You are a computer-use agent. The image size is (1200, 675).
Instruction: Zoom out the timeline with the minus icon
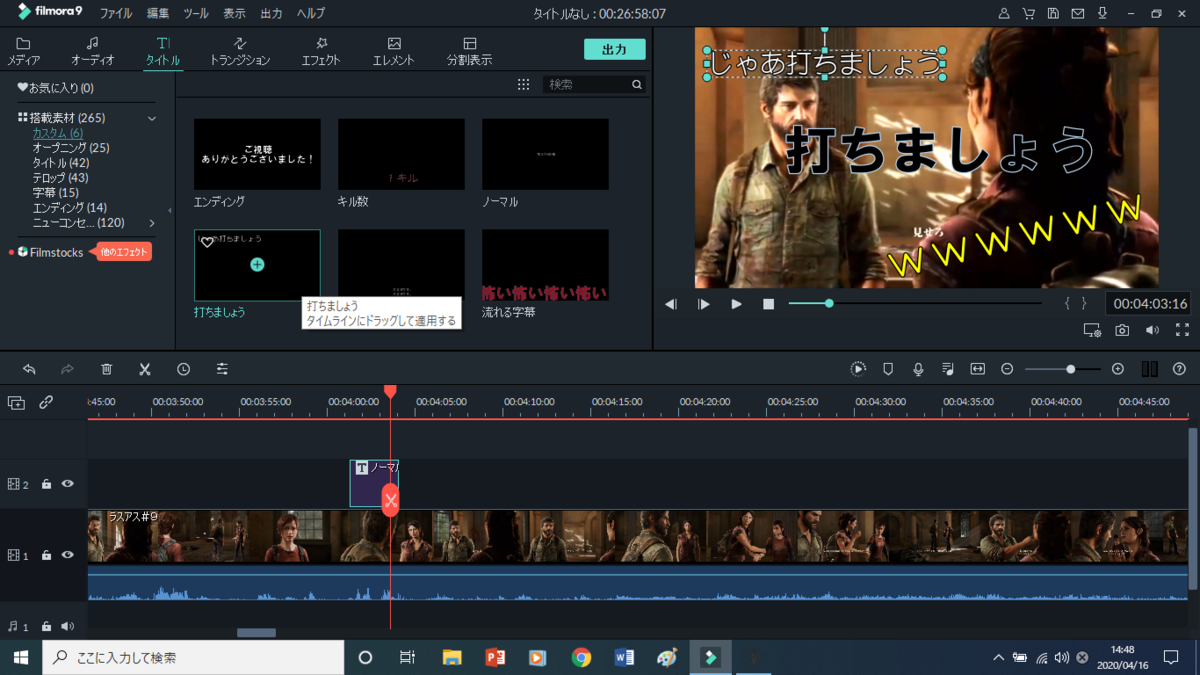point(1007,369)
